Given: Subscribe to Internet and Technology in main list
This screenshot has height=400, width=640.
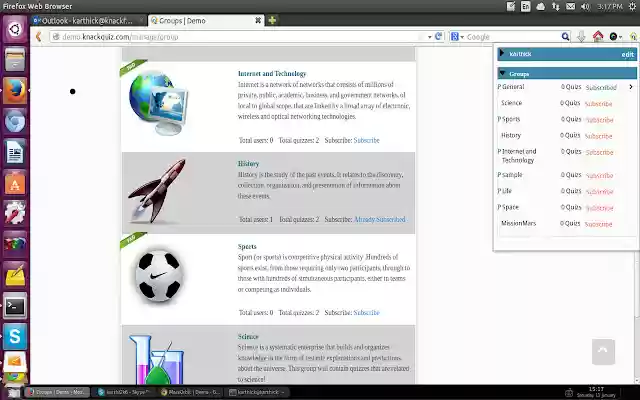Looking at the screenshot, I should pos(367,140).
